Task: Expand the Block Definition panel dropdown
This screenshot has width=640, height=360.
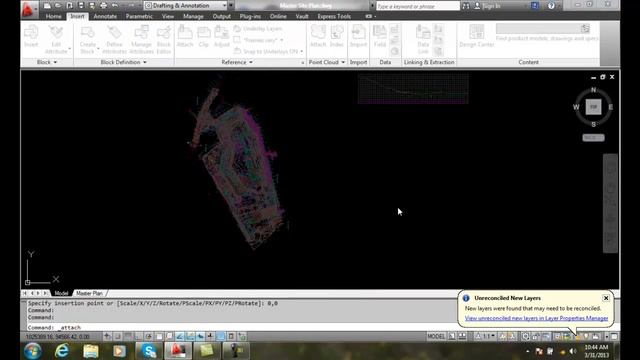Action: [123, 62]
